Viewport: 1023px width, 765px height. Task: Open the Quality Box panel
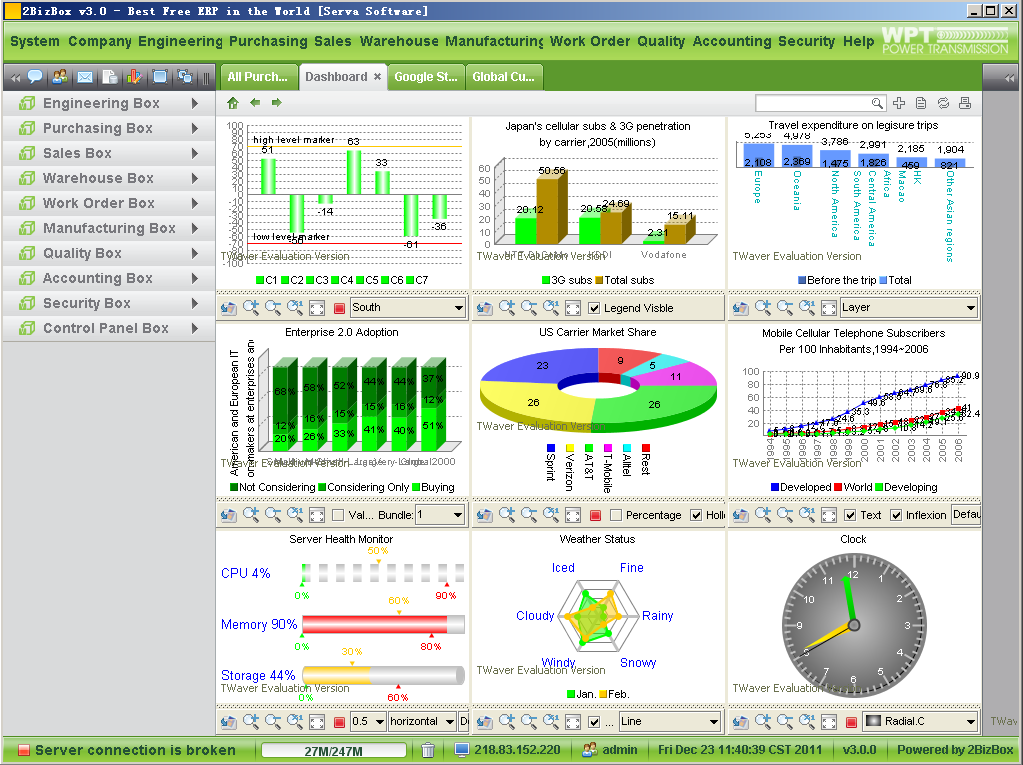pyautogui.click(x=109, y=253)
